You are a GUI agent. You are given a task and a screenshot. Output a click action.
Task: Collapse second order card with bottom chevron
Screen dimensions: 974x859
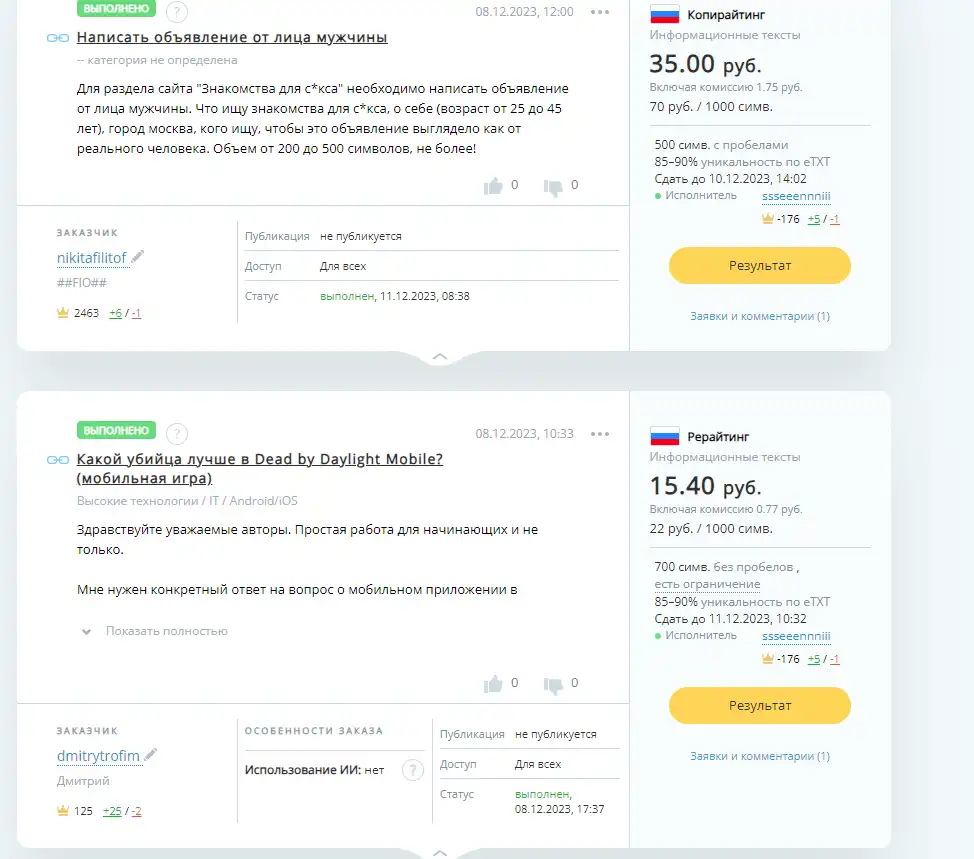[440, 853]
